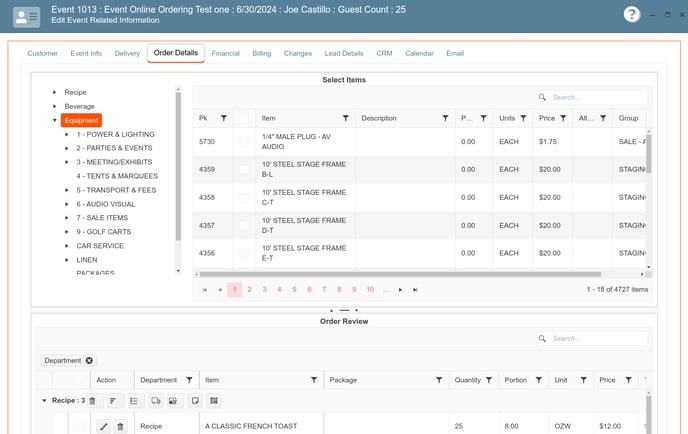Click the Select Items grid vertical scrollbar
Viewport: 688px width, 434px height.
tap(649, 154)
